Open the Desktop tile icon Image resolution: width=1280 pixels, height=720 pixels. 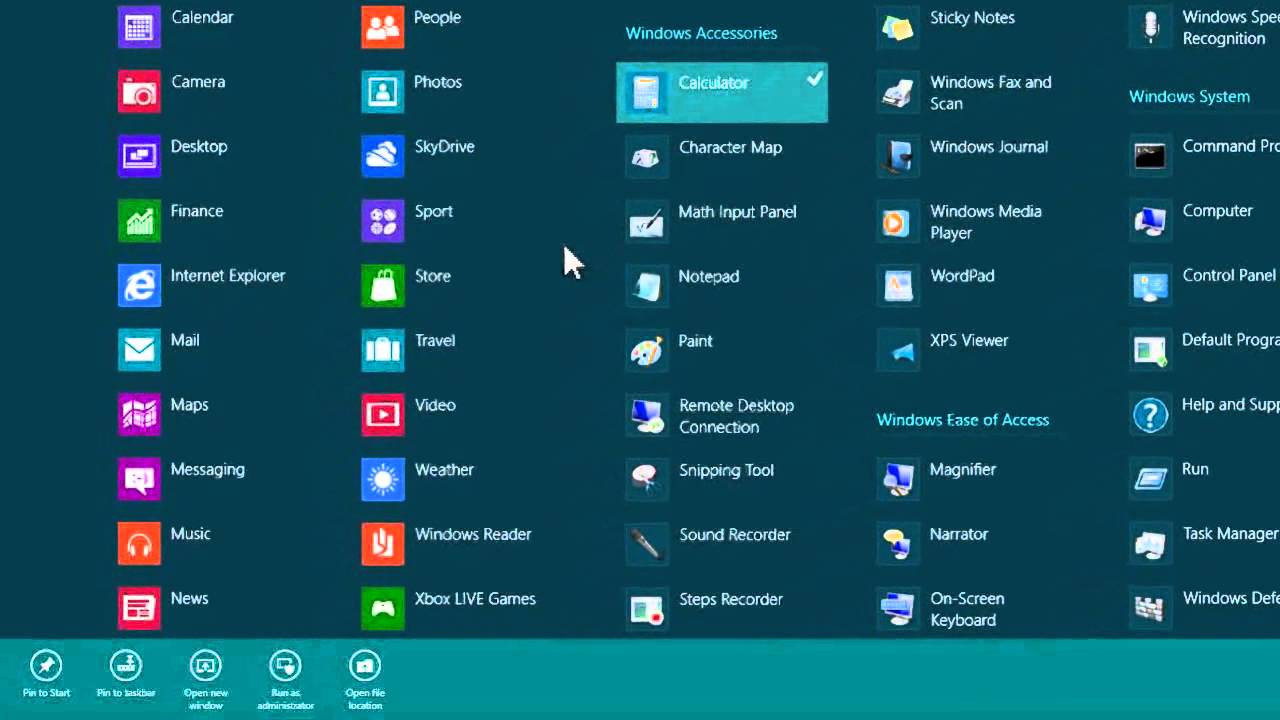click(x=139, y=156)
